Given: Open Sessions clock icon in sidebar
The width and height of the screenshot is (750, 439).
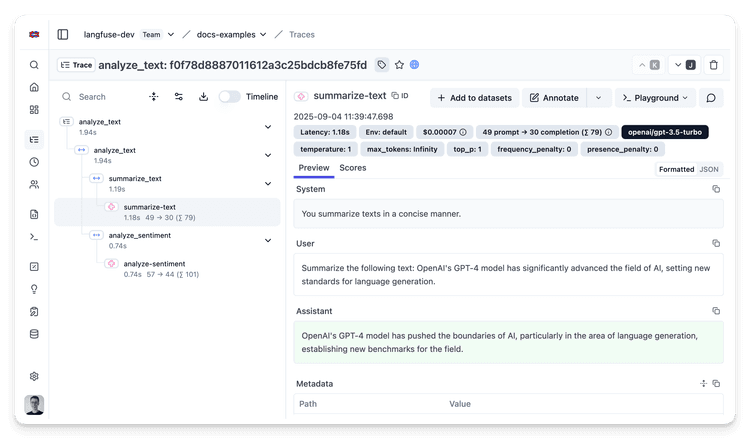Looking at the screenshot, I should click(x=34, y=162).
